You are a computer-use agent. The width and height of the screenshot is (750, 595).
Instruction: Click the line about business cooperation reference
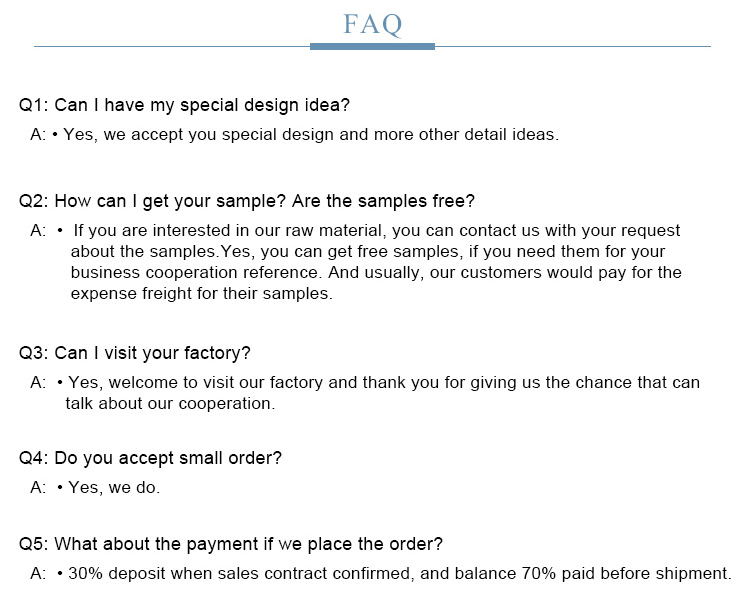[x=376, y=272]
